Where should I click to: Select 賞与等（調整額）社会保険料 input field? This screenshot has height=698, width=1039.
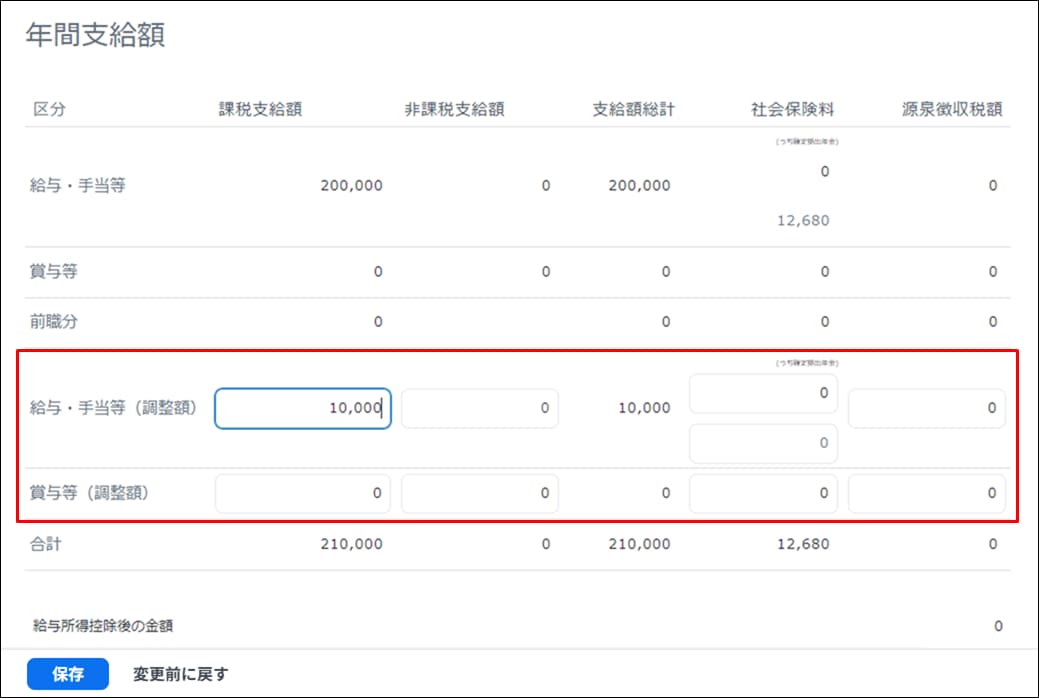click(x=763, y=493)
